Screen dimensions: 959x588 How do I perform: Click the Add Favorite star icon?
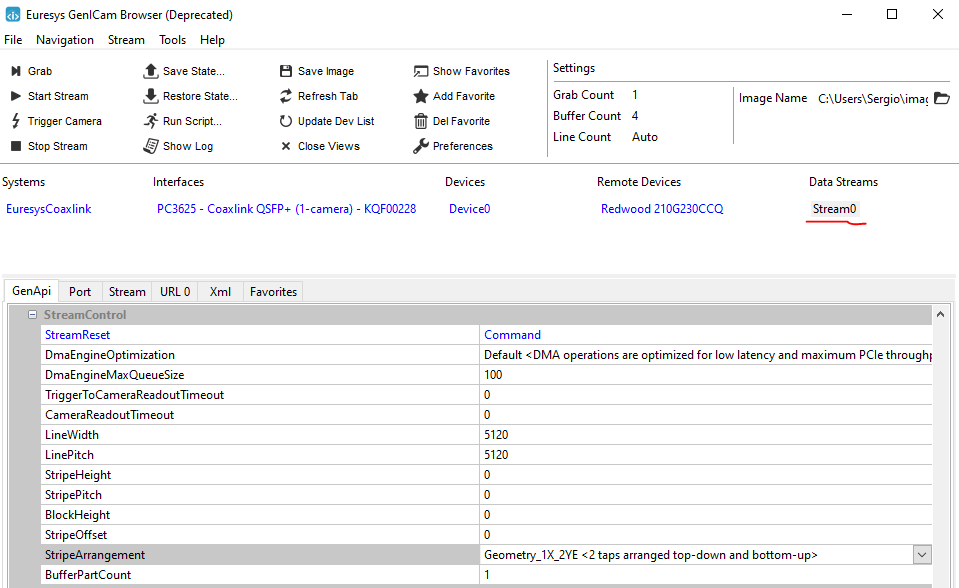click(x=421, y=96)
